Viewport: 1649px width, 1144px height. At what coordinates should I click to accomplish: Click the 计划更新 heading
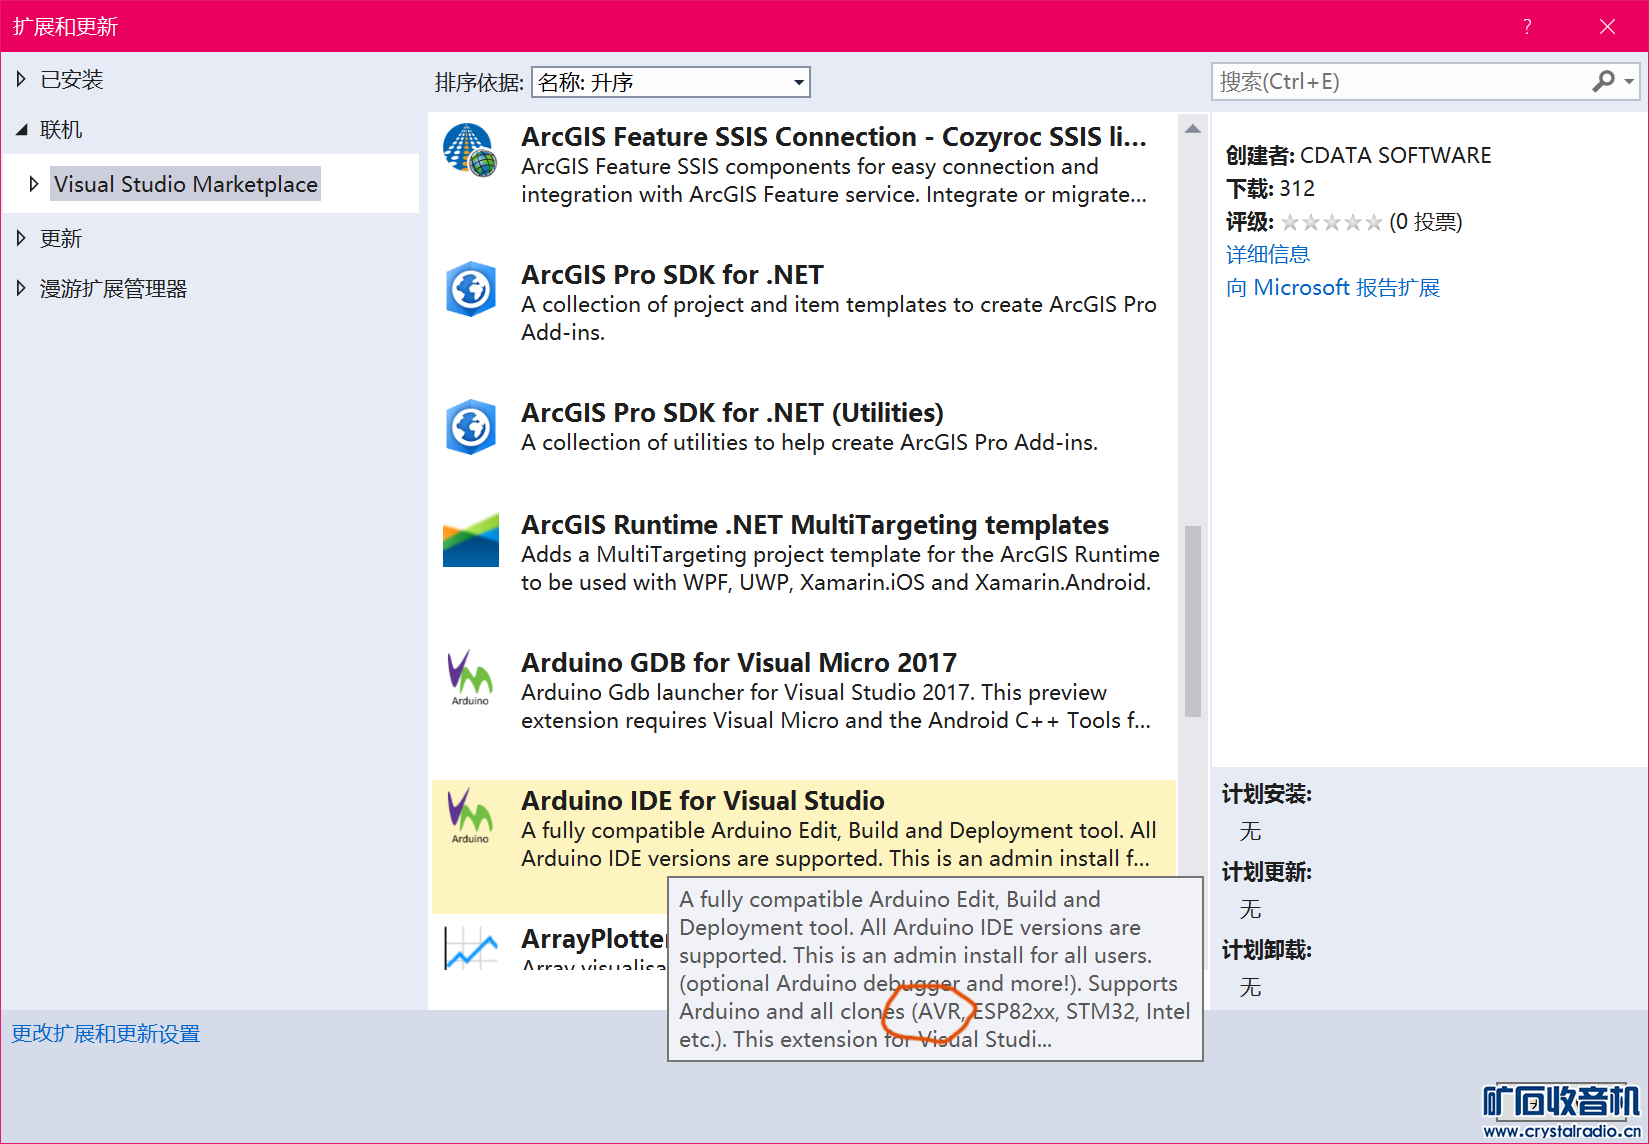(1267, 873)
